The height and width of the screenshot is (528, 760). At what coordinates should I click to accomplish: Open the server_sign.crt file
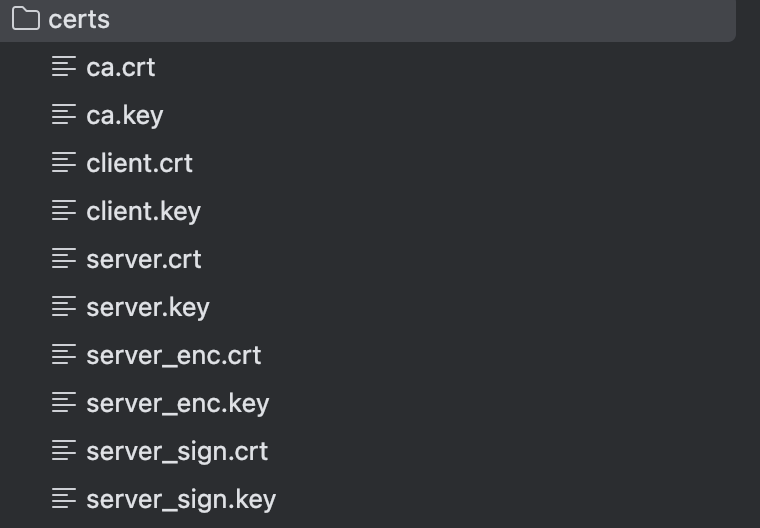[x=177, y=451]
